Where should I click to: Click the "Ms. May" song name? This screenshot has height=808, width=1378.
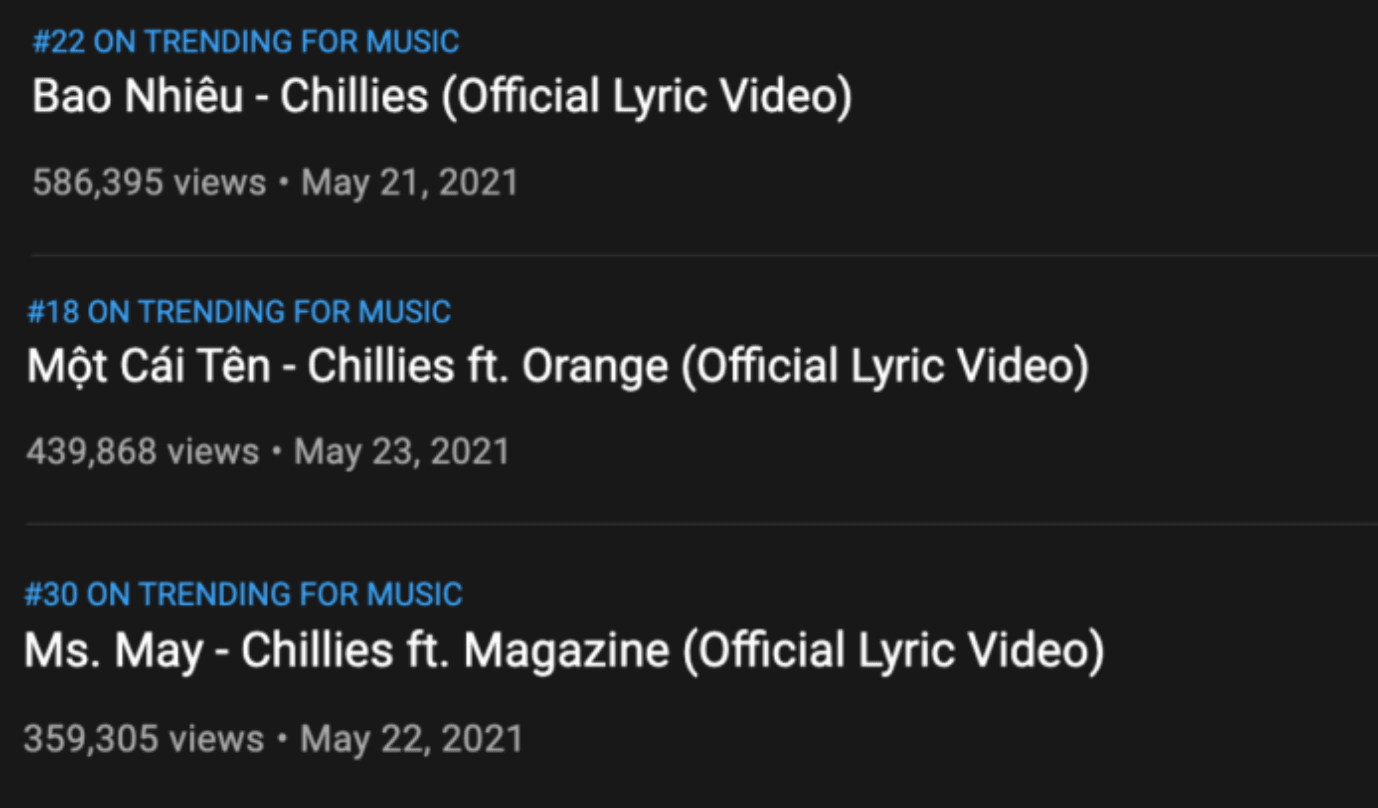[x=110, y=652]
